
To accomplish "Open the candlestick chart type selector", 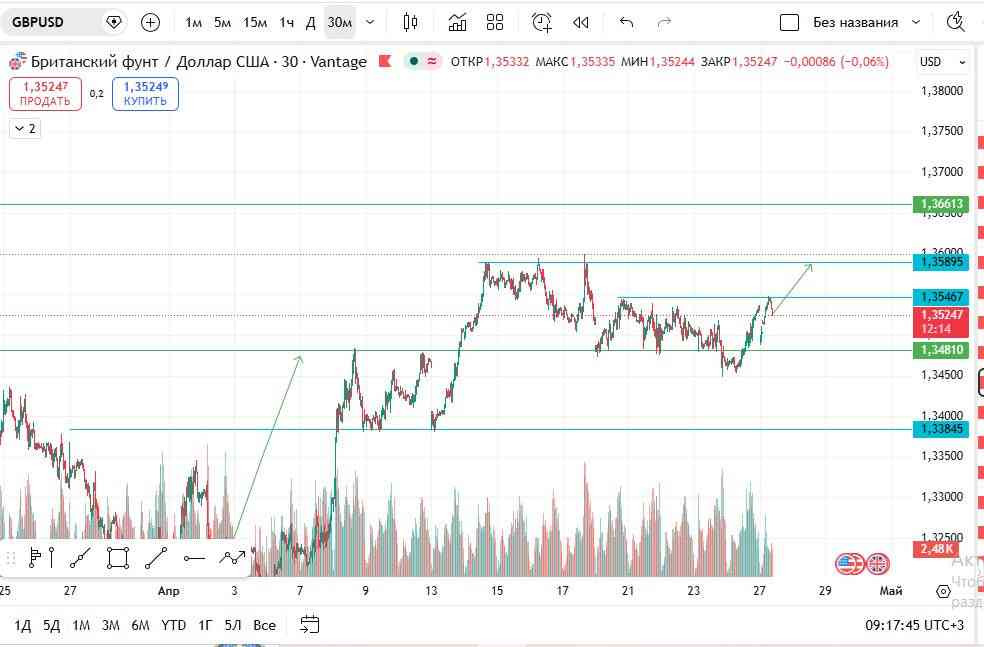I will (x=410, y=23).
